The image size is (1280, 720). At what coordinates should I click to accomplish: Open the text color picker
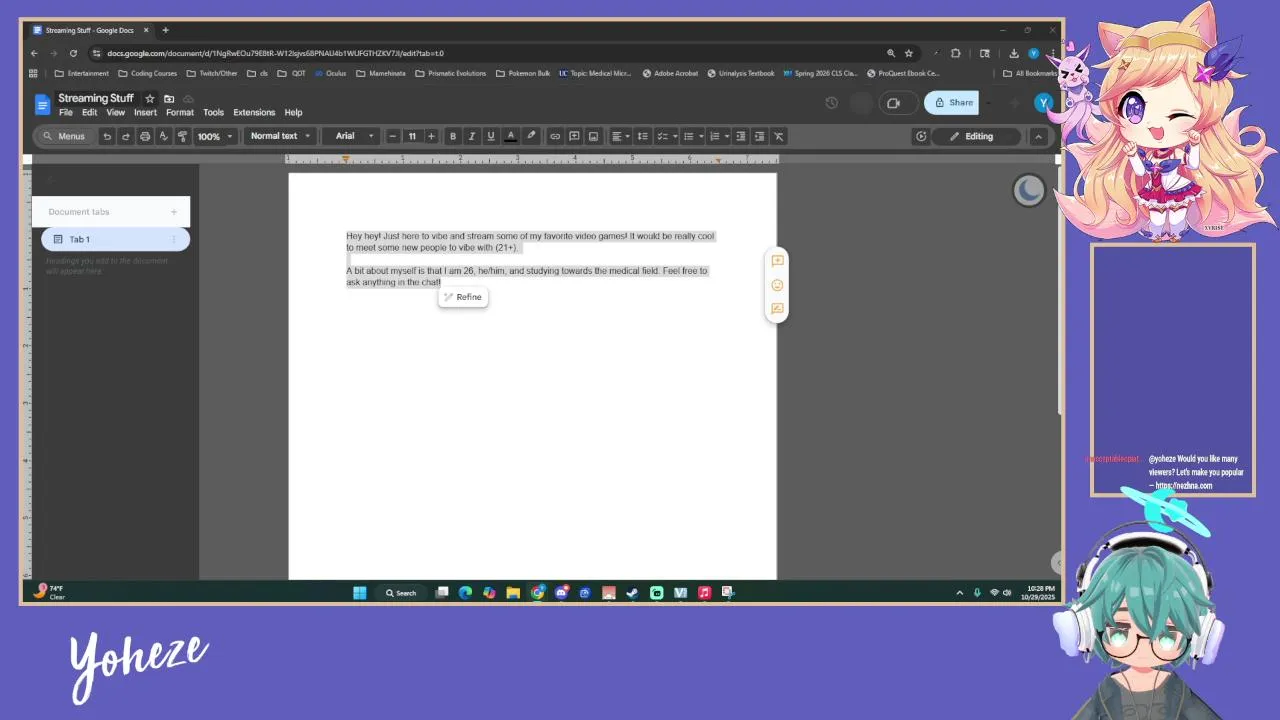pyautogui.click(x=511, y=136)
